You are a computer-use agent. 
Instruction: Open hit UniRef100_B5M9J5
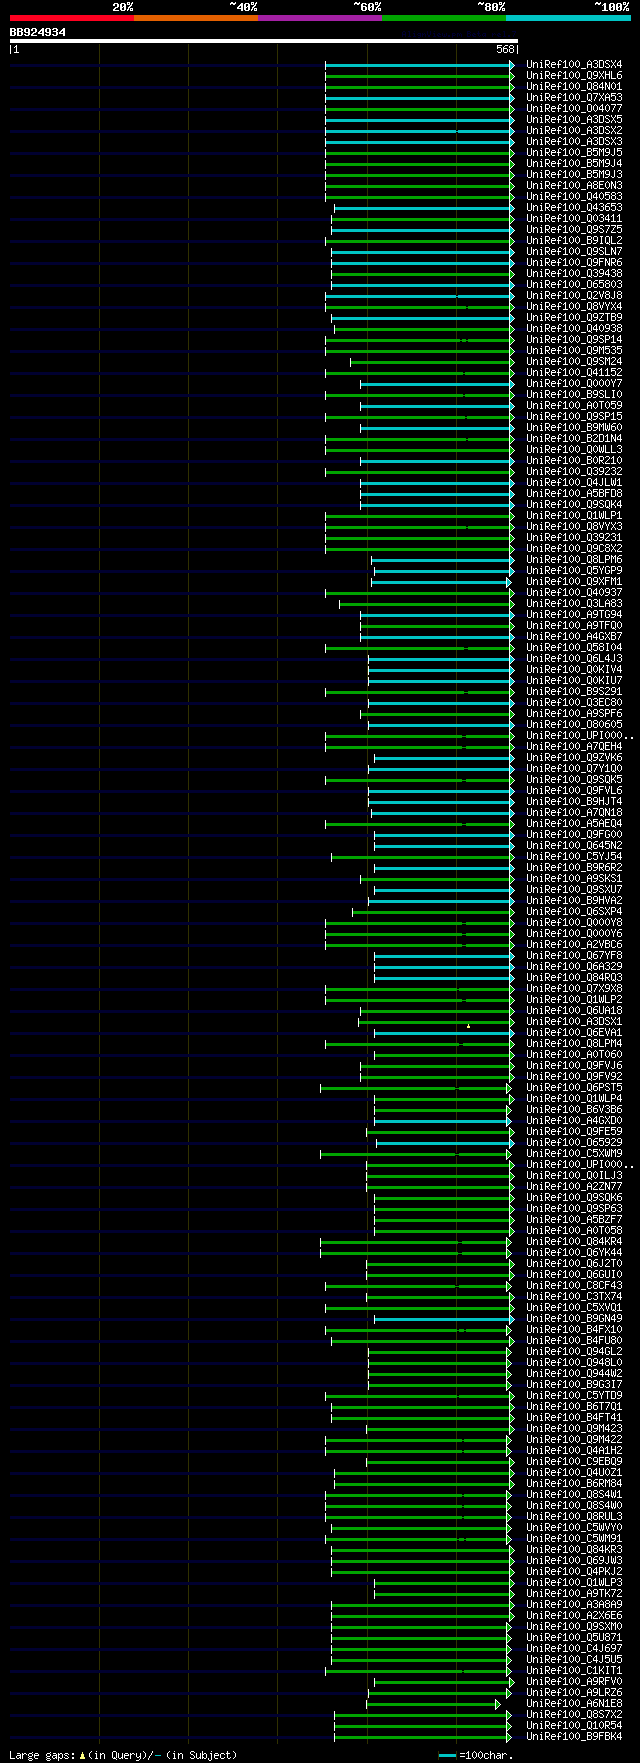pos(574,153)
